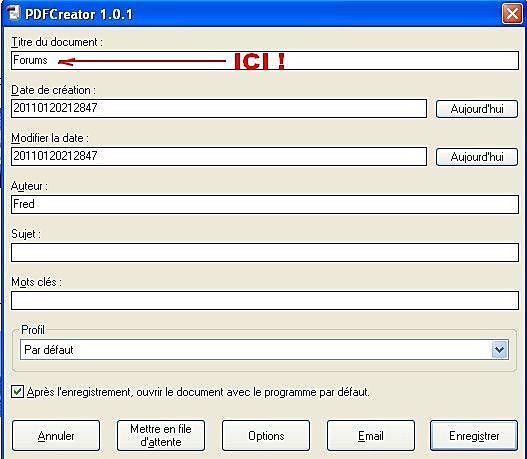This screenshot has height=459, width=527.
Task: Uncheck the open document after saving checkbox
Action: pyautogui.click(x=17, y=392)
